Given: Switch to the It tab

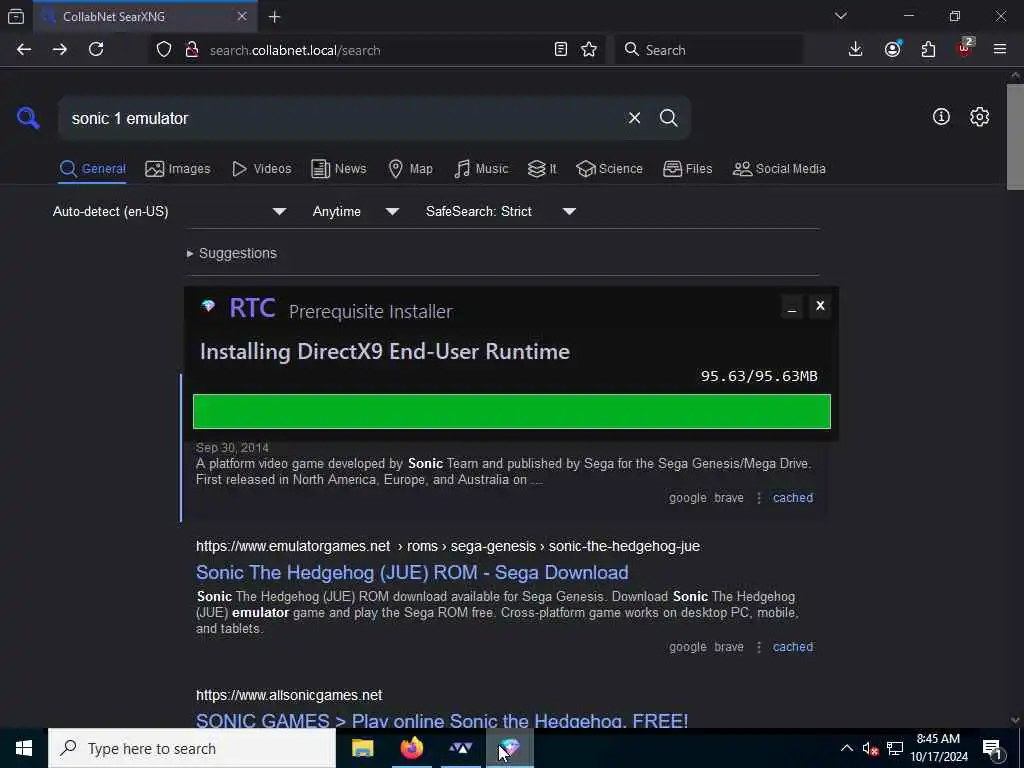Looking at the screenshot, I should coord(541,168).
